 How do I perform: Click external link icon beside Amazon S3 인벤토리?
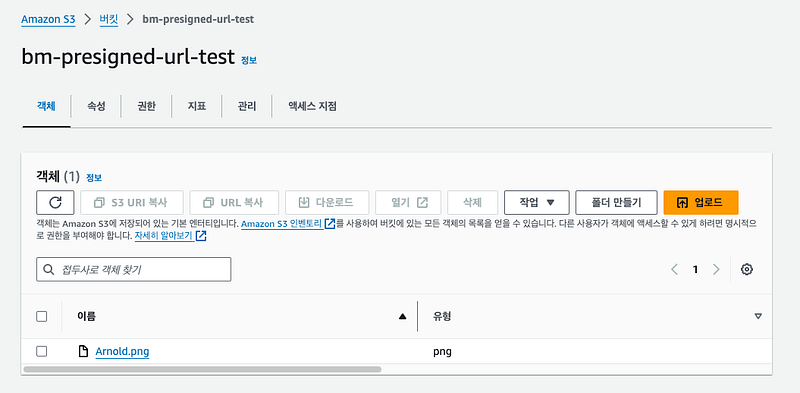point(330,224)
